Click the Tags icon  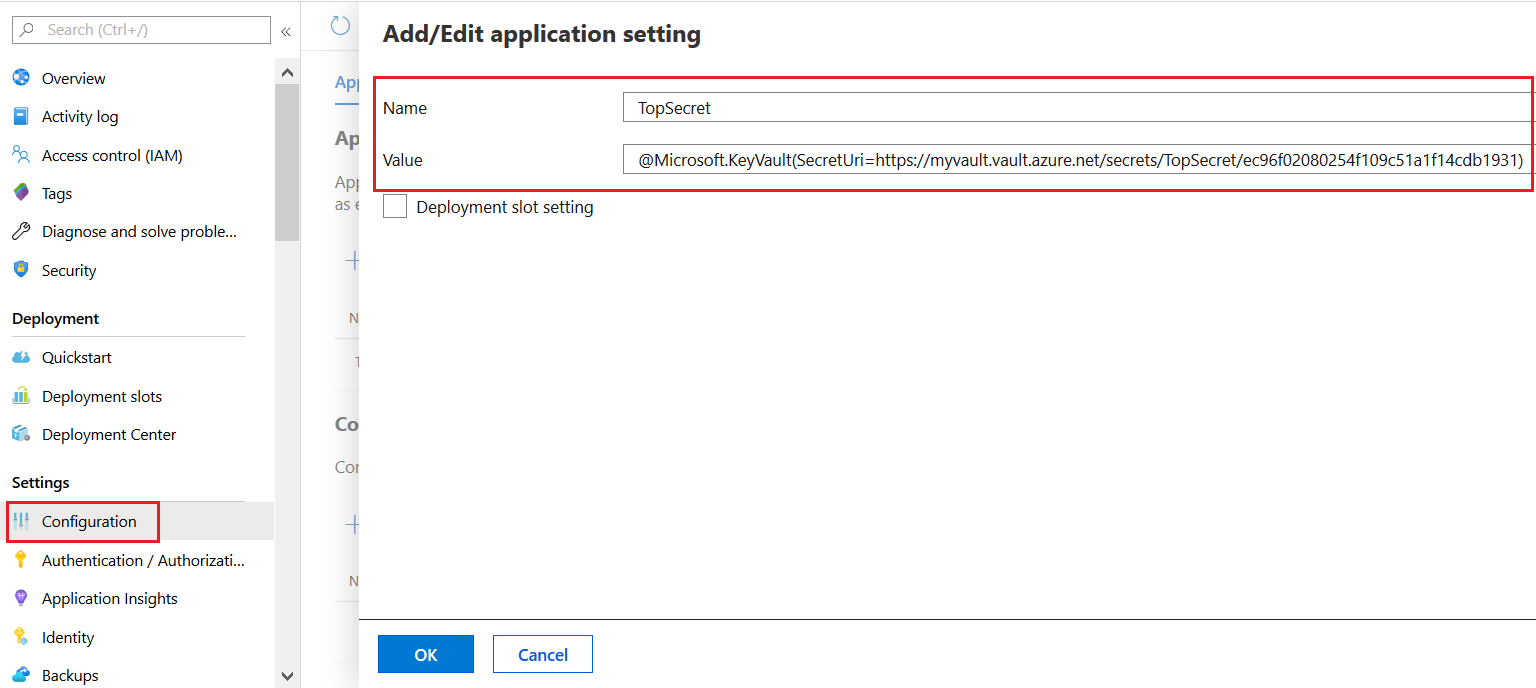click(x=21, y=193)
